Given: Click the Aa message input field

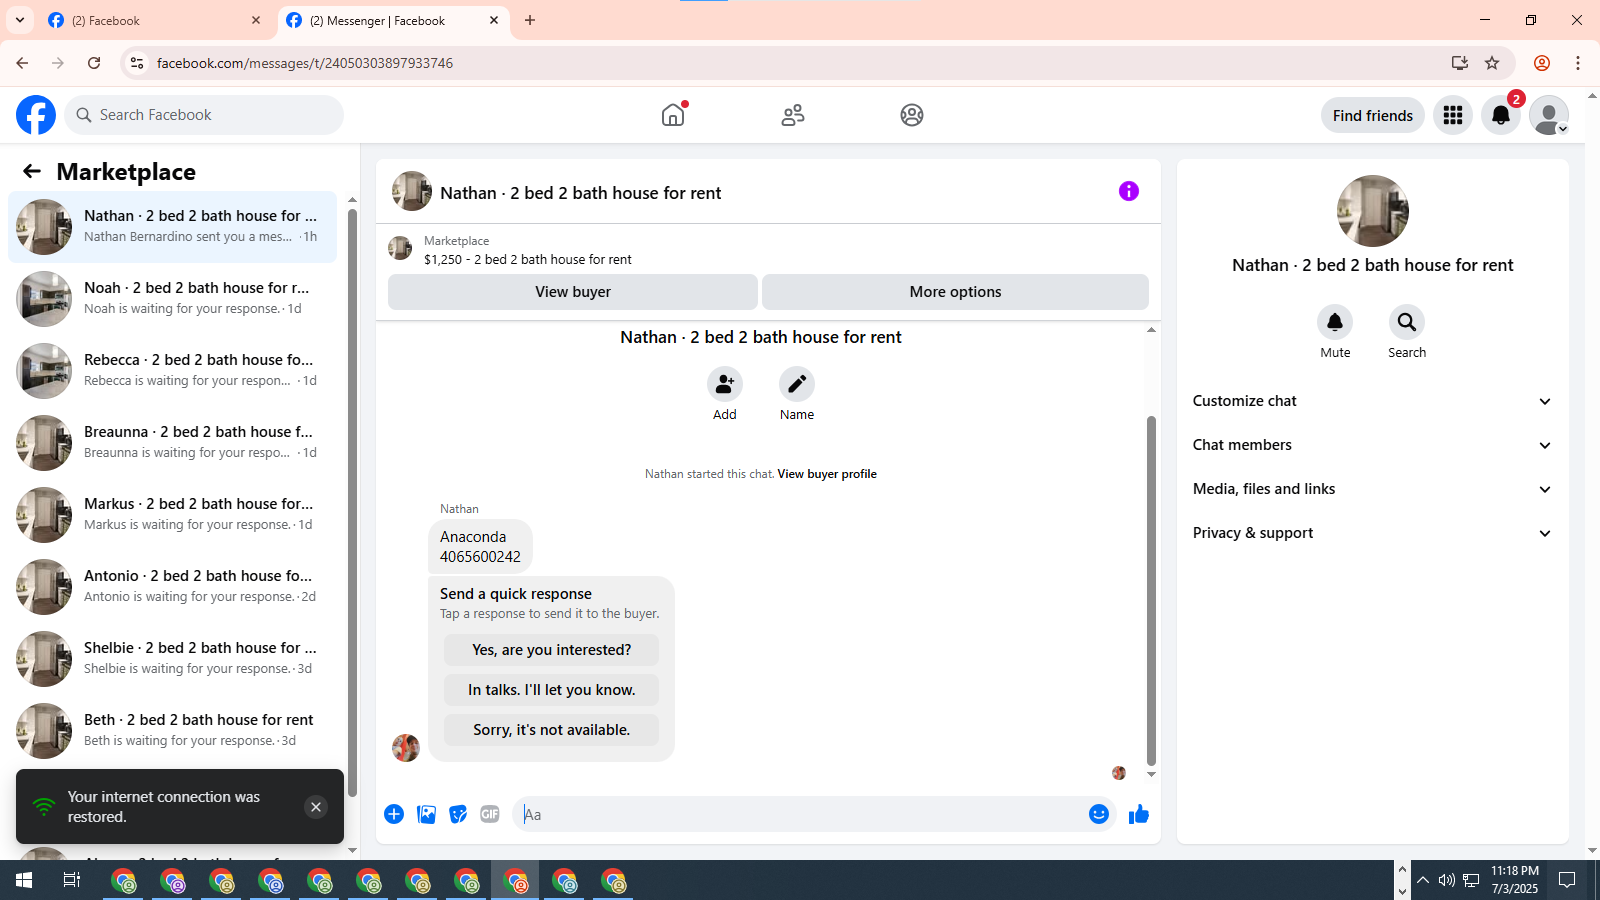Looking at the screenshot, I should click(800, 814).
